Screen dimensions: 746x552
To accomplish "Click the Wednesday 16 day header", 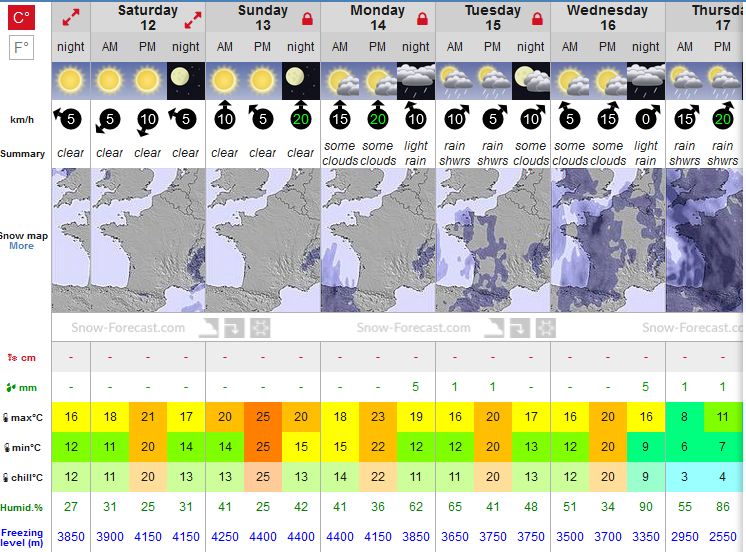I will tap(608, 18).
